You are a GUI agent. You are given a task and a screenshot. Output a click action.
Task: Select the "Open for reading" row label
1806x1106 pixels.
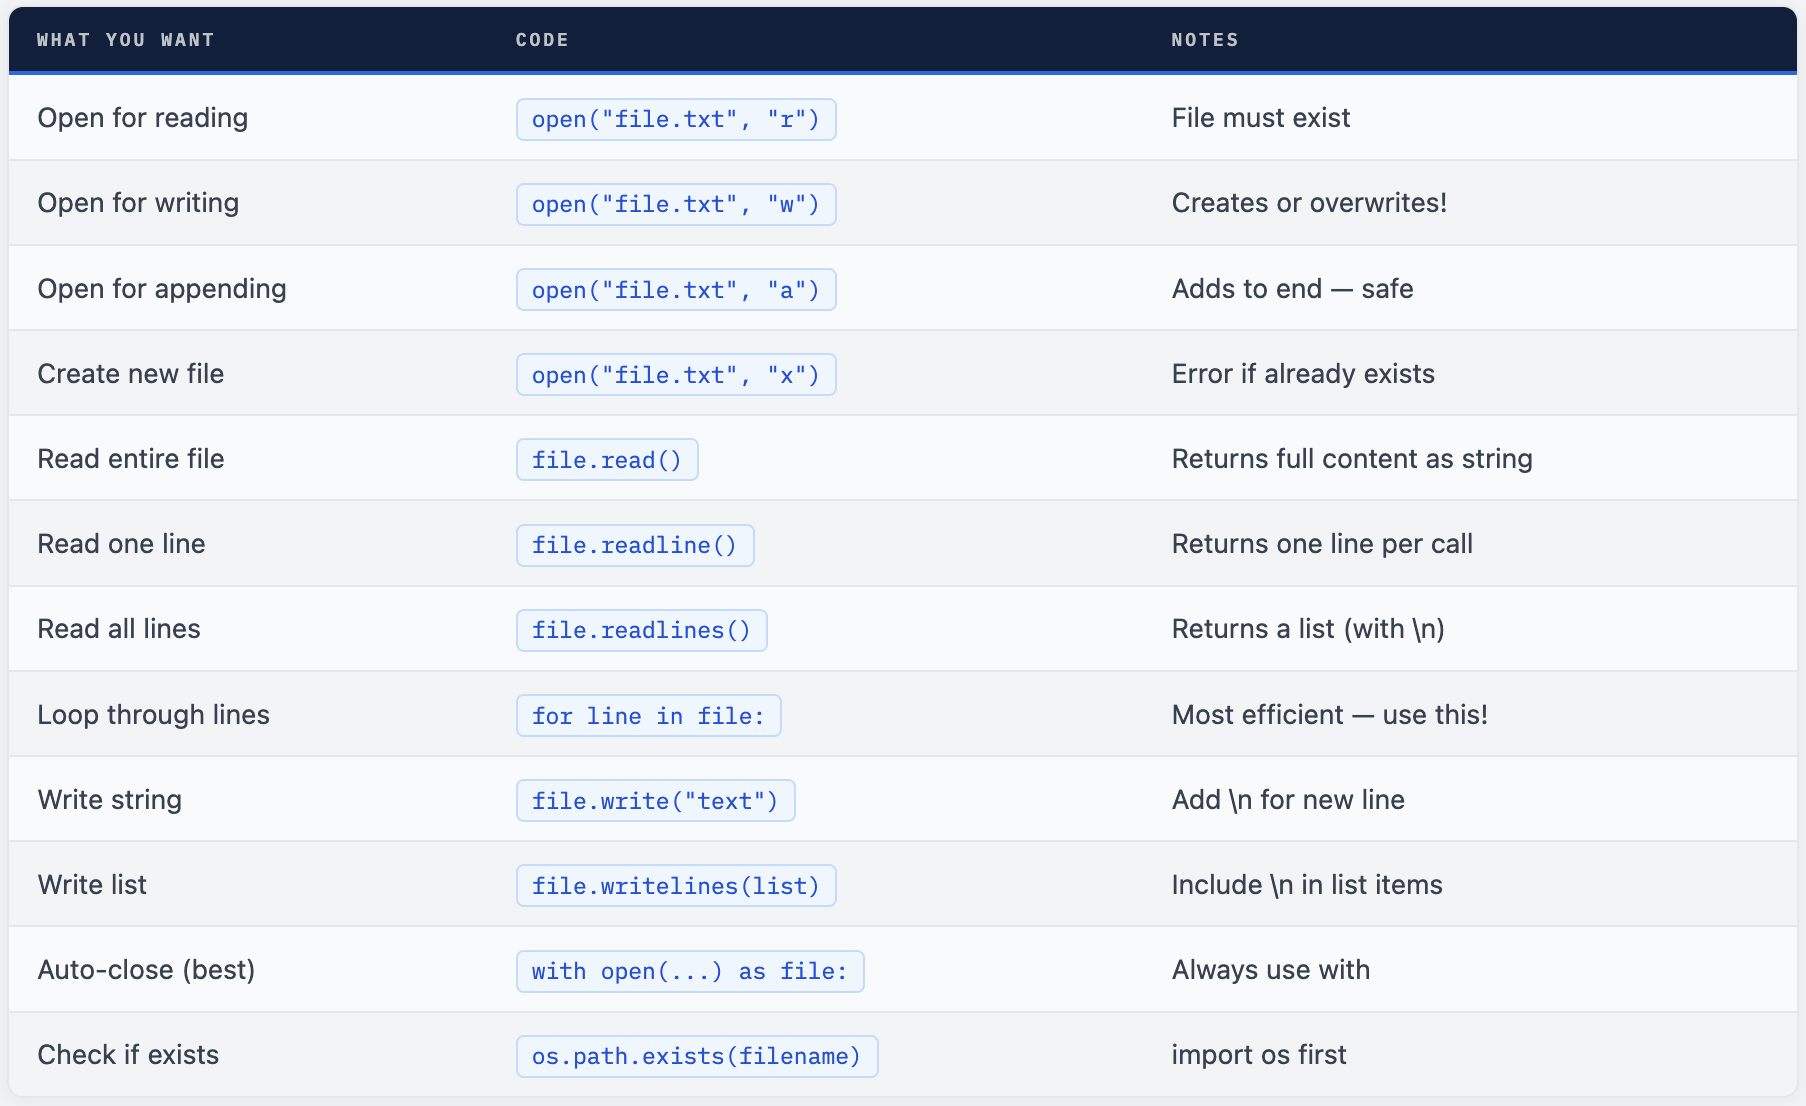(143, 118)
